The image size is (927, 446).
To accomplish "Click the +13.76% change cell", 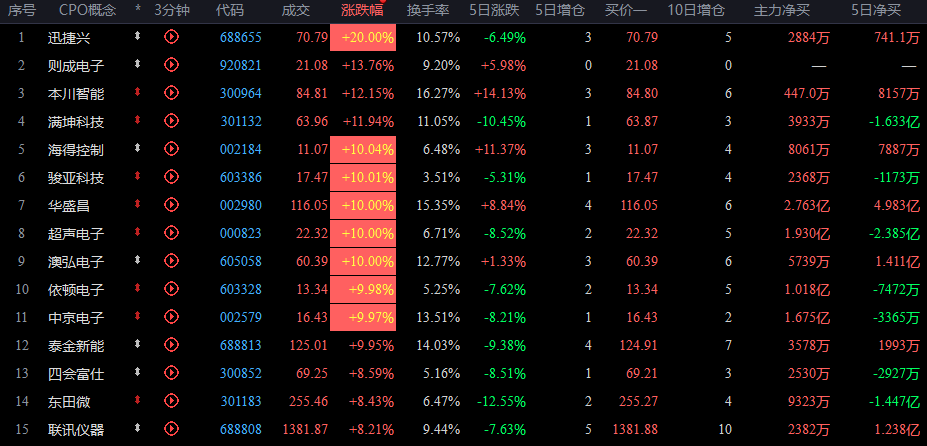I will coord(368,65).
